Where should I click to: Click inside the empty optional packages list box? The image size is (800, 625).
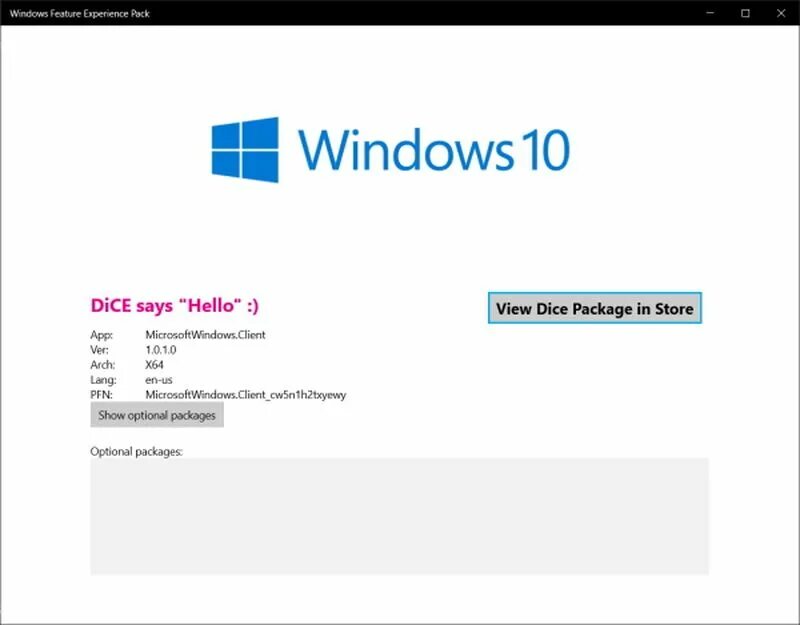coord(399,516)
